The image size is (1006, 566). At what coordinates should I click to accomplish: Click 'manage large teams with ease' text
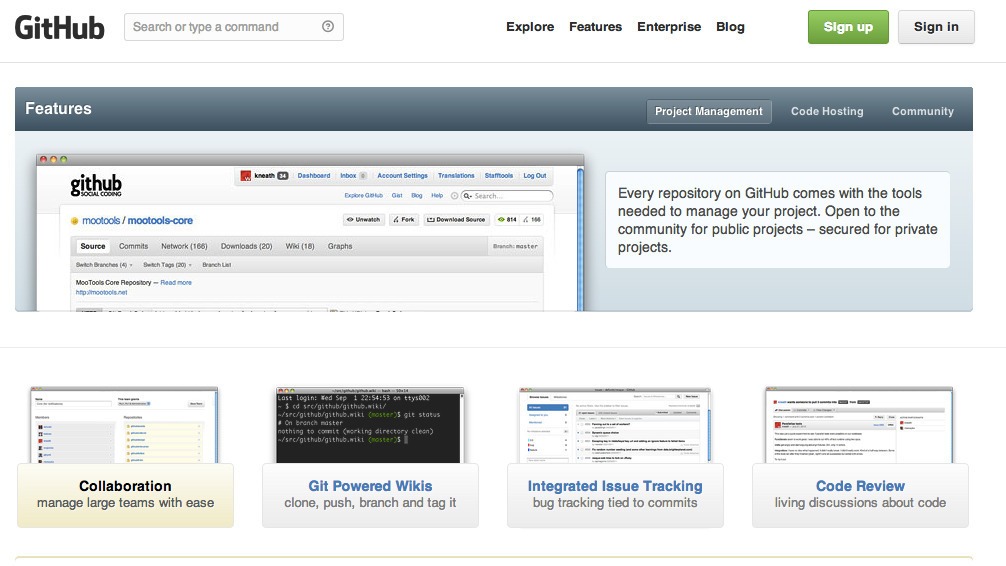pyautogui.click(x=125, y=502)
